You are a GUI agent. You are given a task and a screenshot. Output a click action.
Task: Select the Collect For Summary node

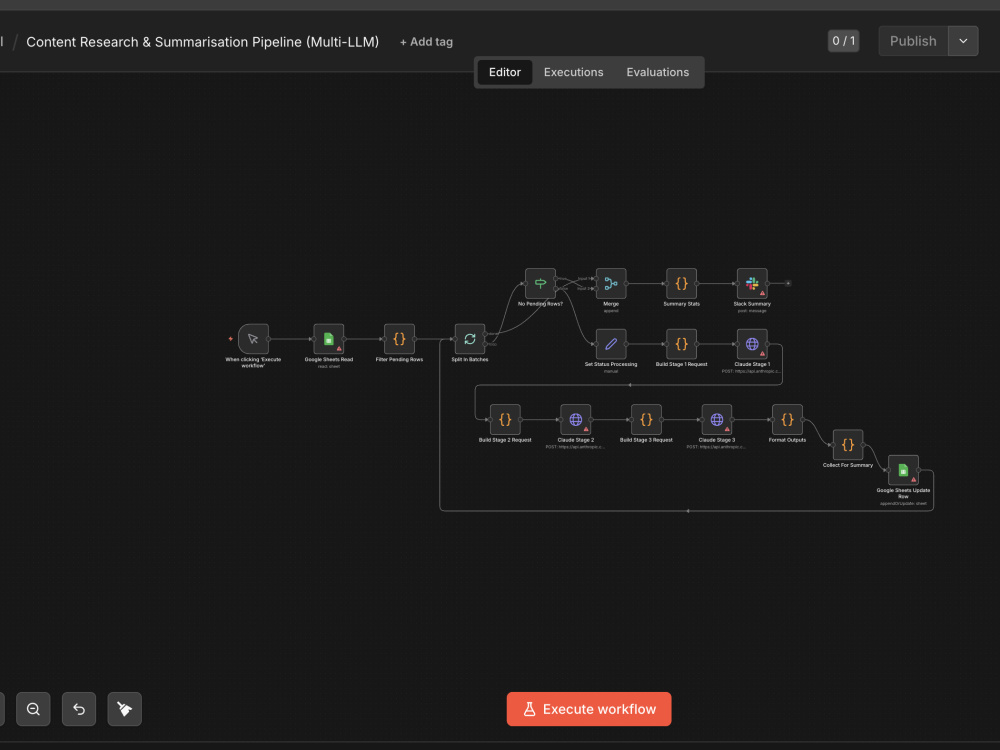click(848, 445)
